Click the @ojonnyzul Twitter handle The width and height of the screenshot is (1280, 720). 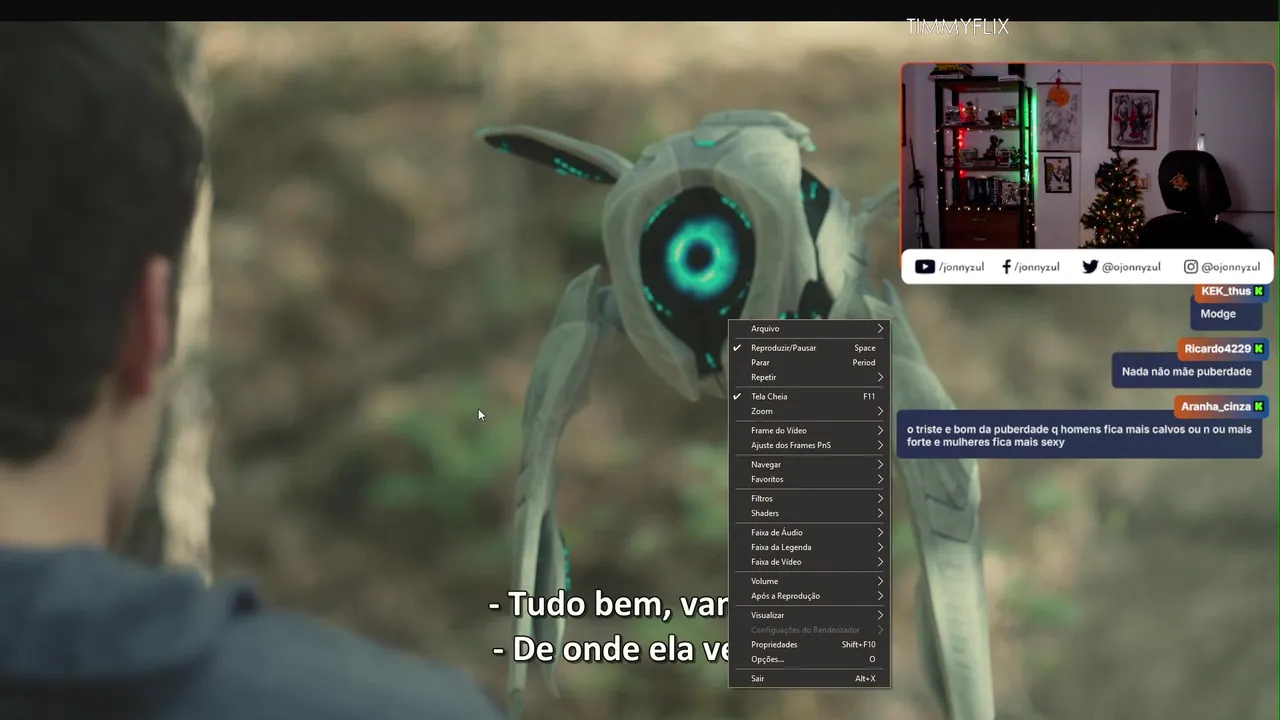pyautogui.click(x=1131, y=267)
